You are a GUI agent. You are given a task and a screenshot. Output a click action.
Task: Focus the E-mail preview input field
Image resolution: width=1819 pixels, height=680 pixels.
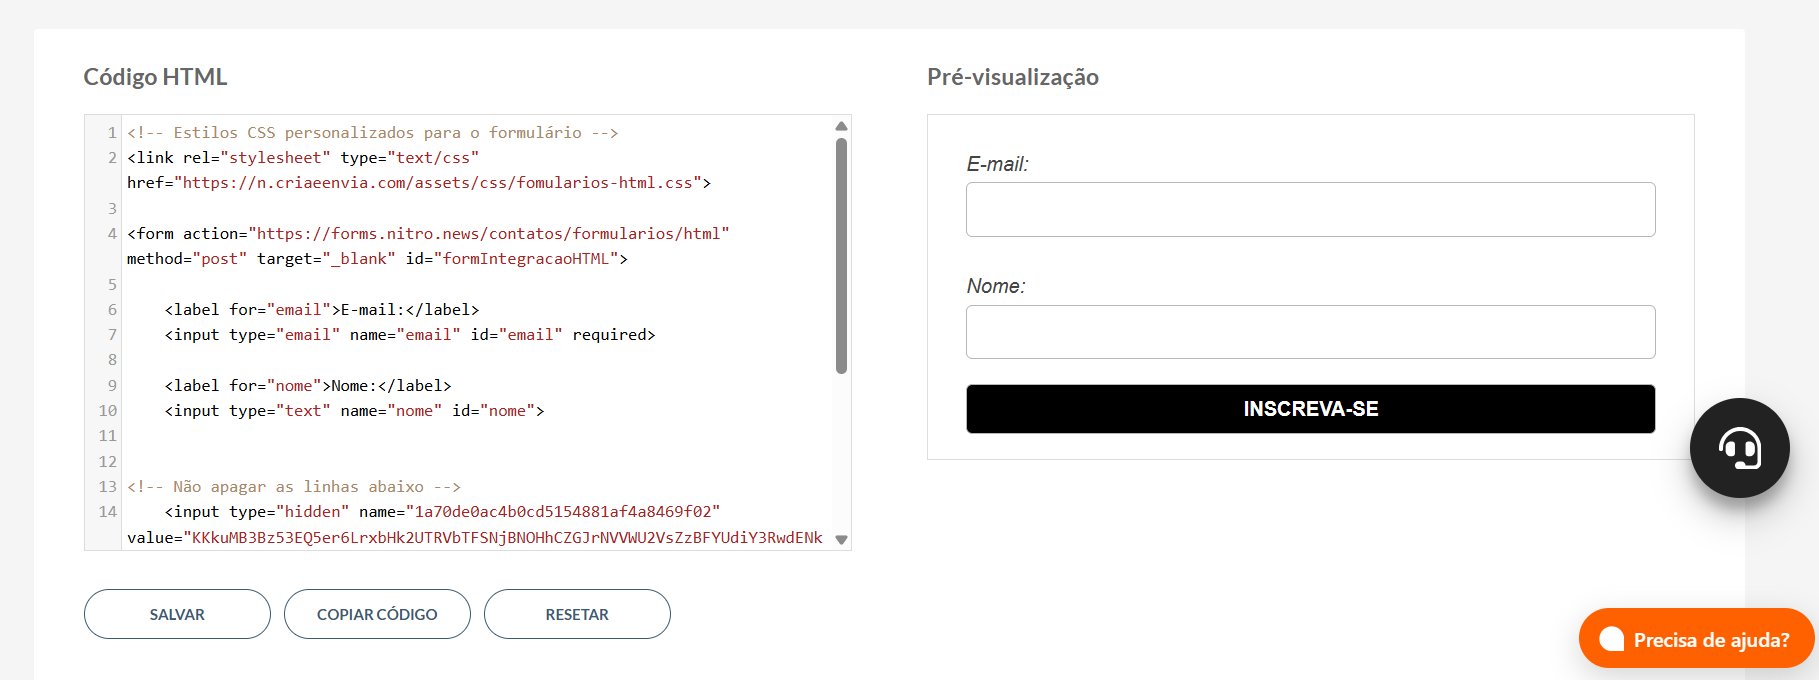click(x=1310, y=209)
